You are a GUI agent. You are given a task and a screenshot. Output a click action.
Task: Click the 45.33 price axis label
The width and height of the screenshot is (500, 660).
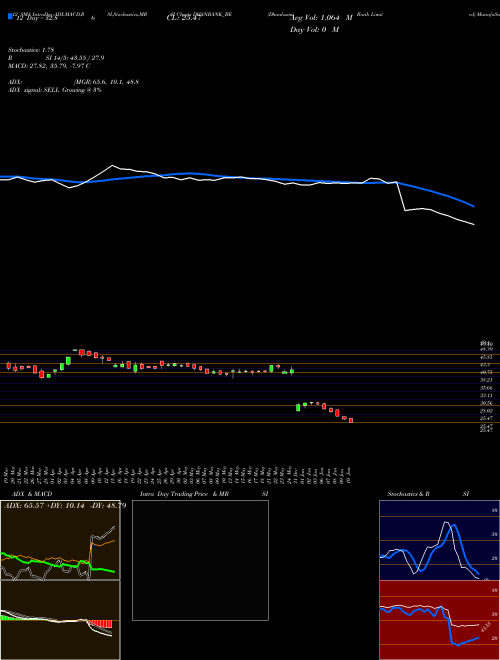487,357
